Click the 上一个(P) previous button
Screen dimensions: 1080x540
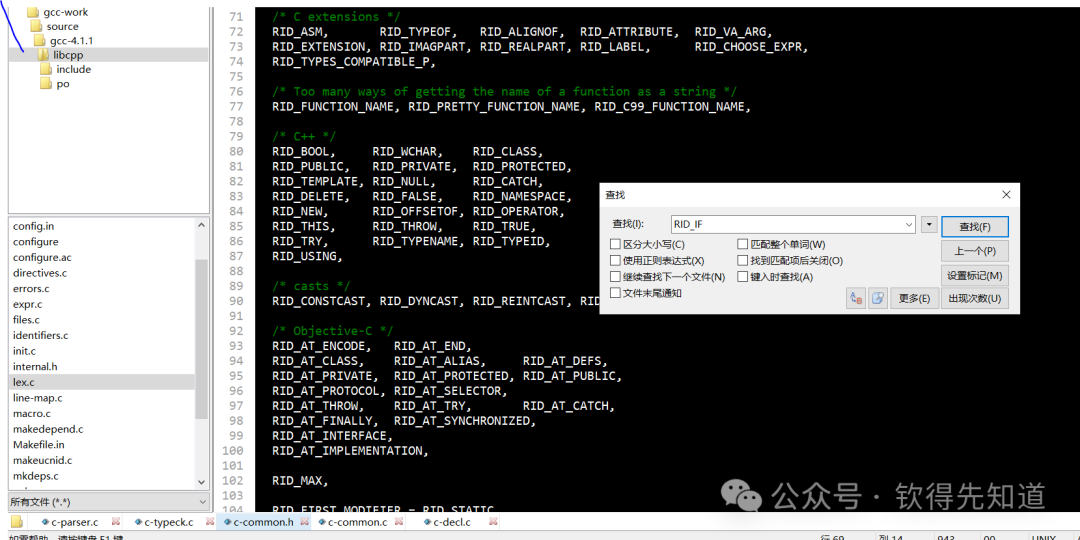tap(975, 251)
